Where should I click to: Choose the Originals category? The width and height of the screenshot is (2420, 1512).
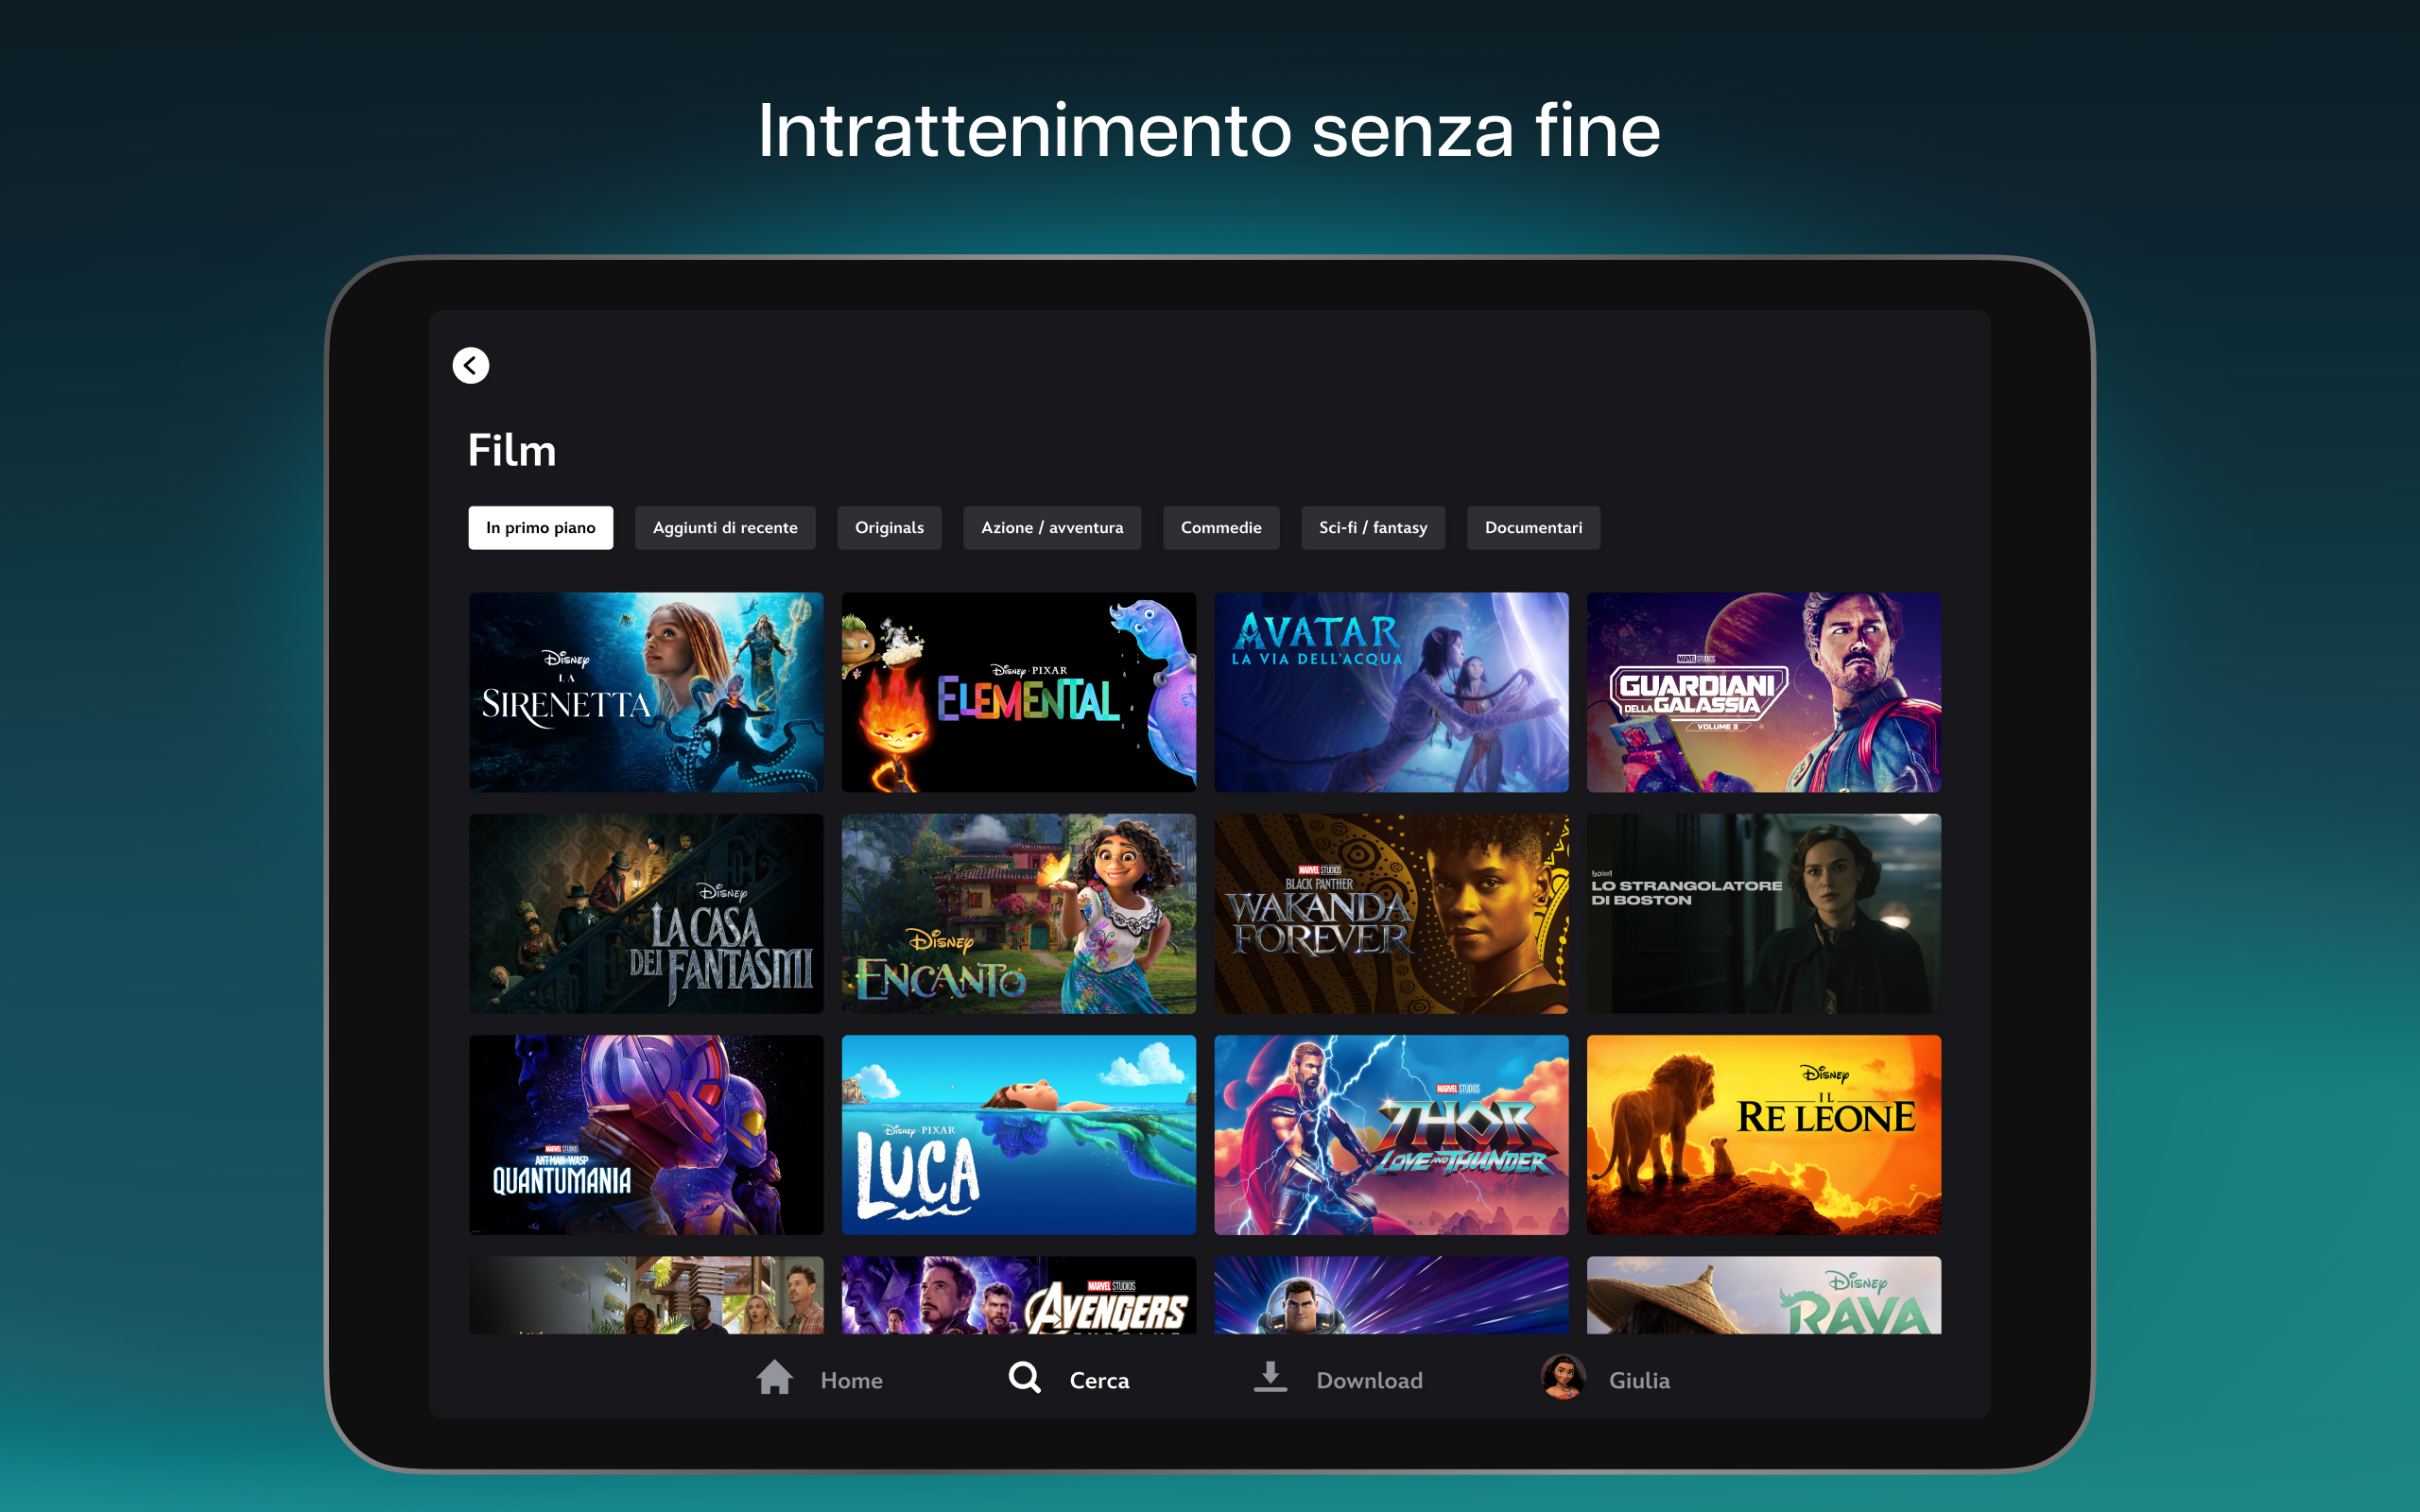click(889, 528)
